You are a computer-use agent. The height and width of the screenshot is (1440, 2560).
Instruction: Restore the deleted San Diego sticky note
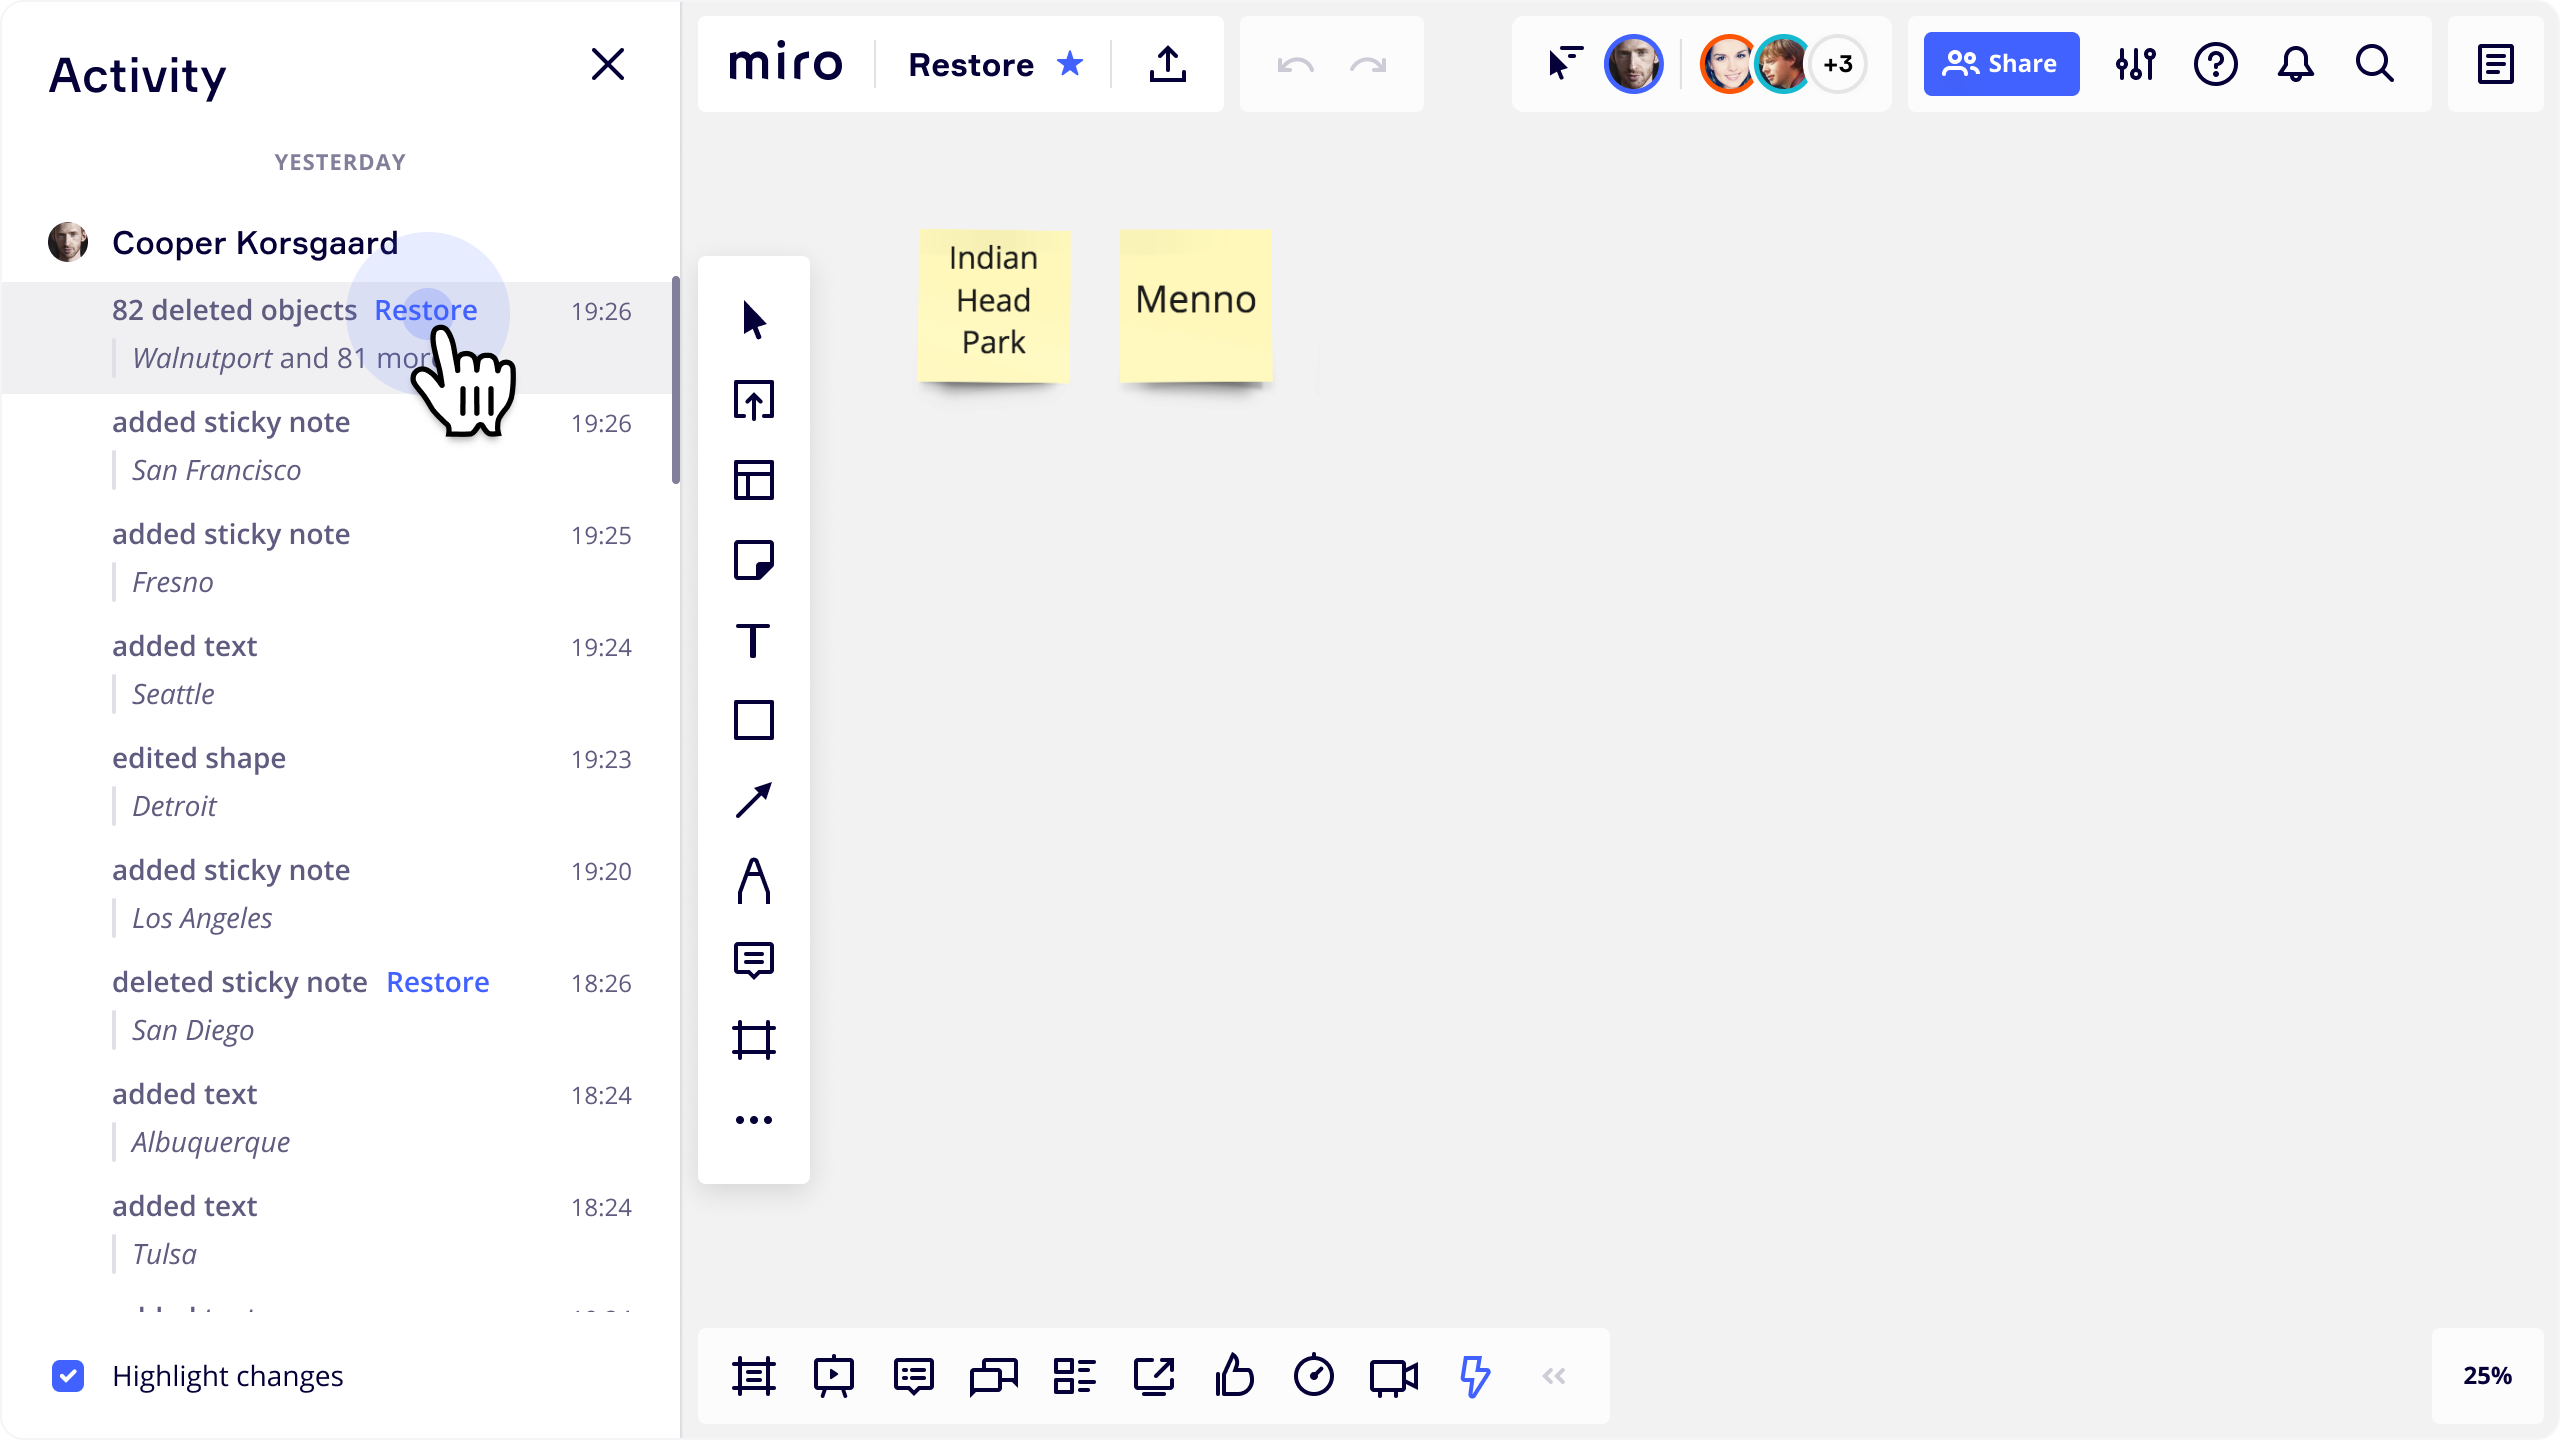click(438, 982)
